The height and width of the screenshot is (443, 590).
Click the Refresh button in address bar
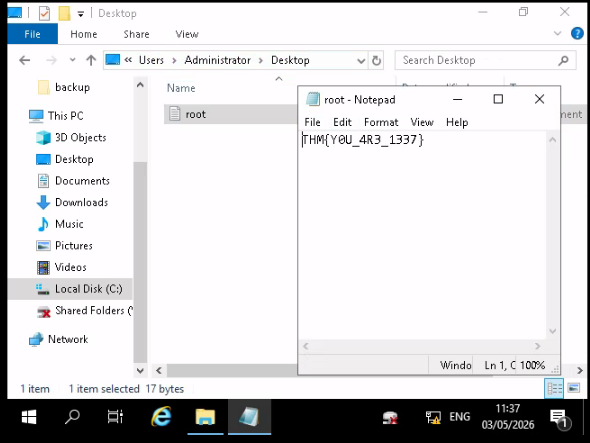pos(376,60)
